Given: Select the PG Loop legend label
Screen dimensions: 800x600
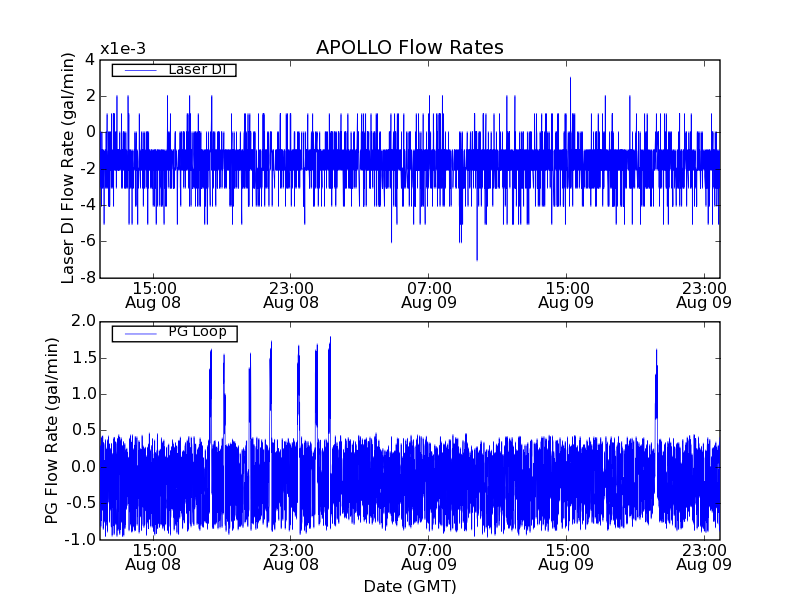Looking at the screenshot, I should point(197,332).
